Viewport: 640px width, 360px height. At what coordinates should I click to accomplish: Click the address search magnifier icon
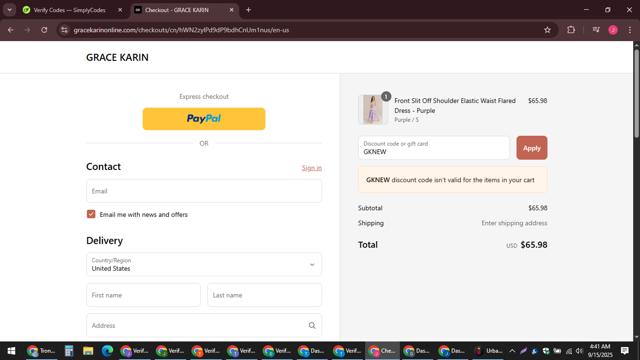312,325
